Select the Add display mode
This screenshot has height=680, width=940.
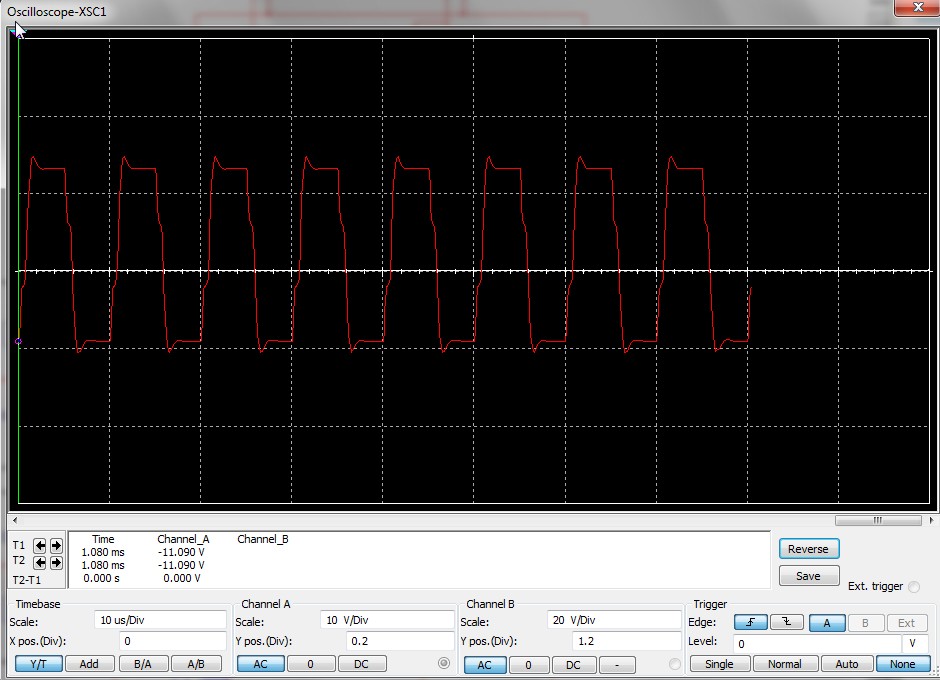click(x=89, y=664)
